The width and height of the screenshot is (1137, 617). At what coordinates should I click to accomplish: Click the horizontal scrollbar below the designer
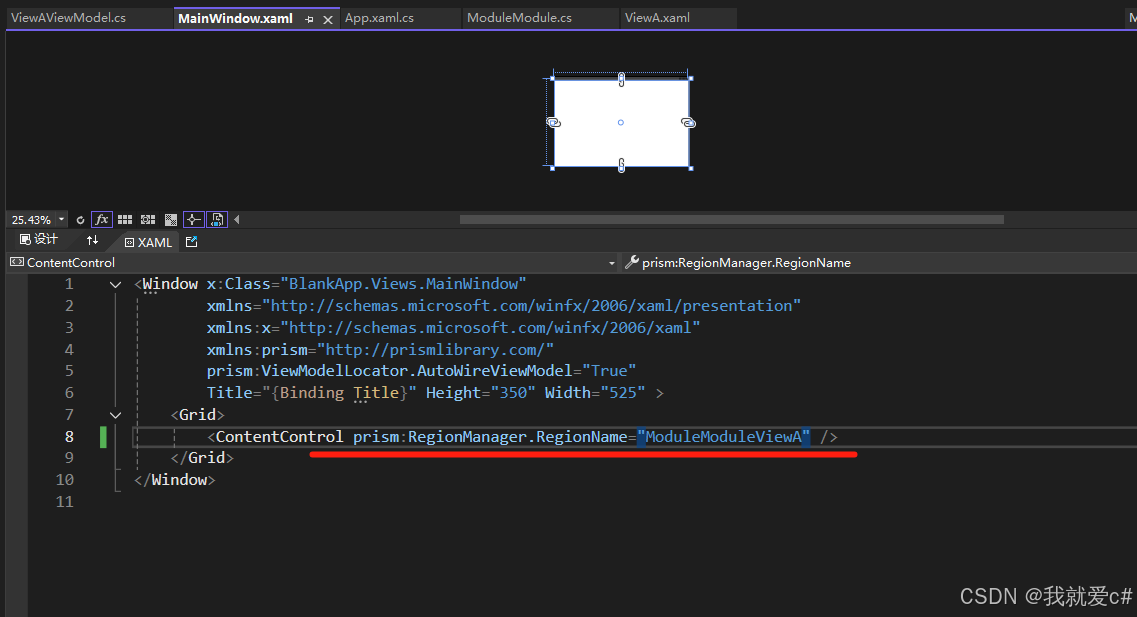[730, 219]
